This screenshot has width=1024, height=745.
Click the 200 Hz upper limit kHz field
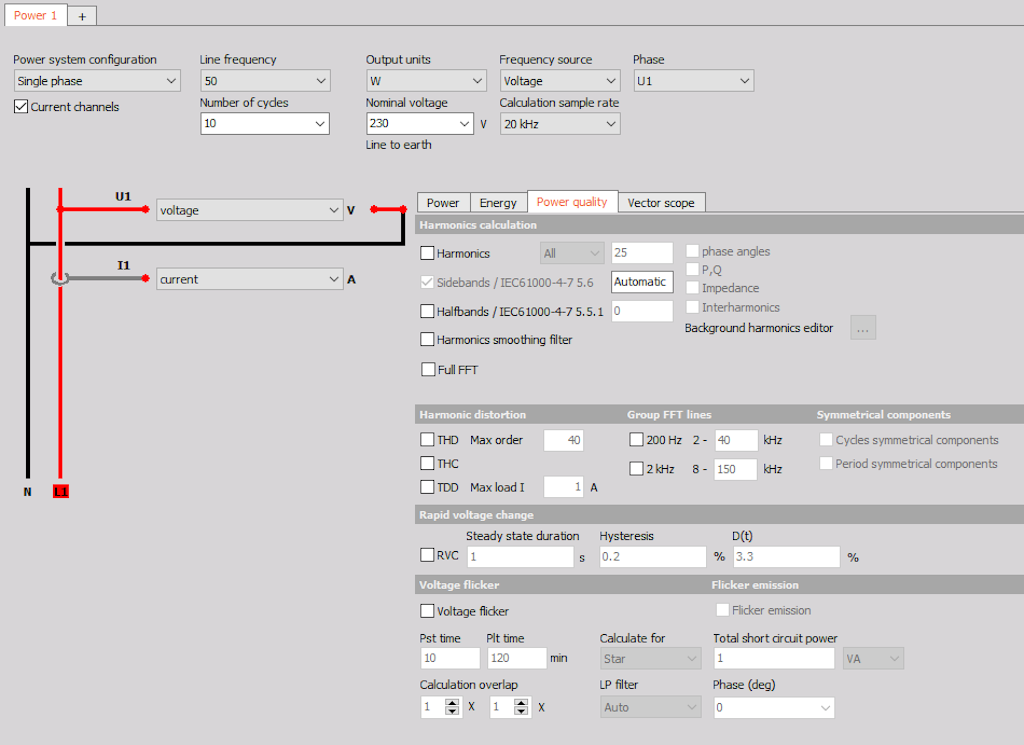click(x=735, y=440)
